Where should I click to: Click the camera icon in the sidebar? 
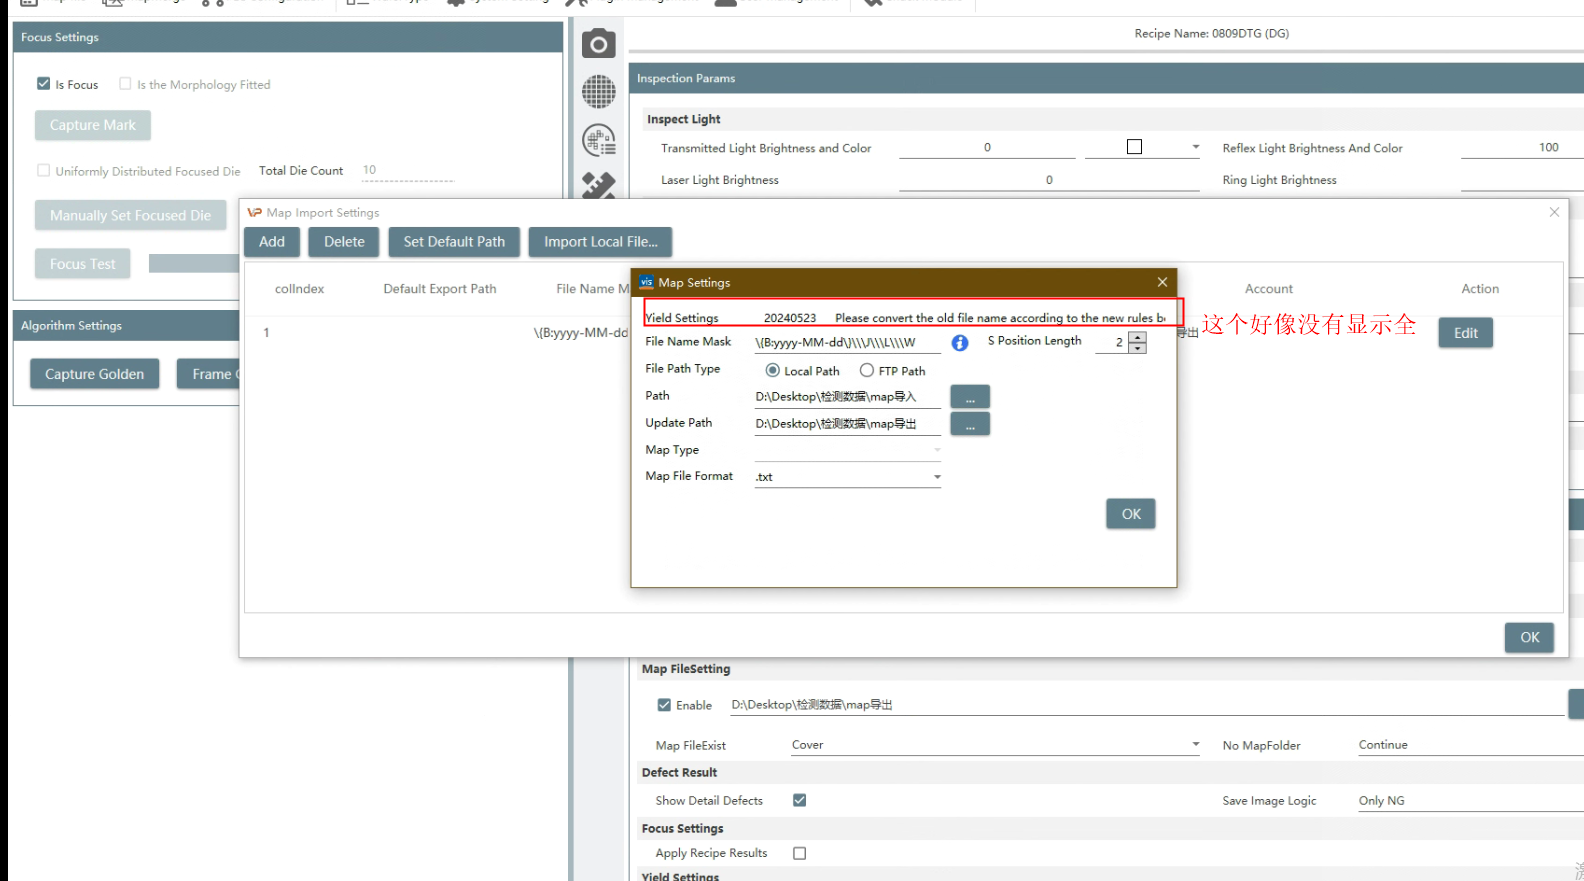[x=598, y=44]
